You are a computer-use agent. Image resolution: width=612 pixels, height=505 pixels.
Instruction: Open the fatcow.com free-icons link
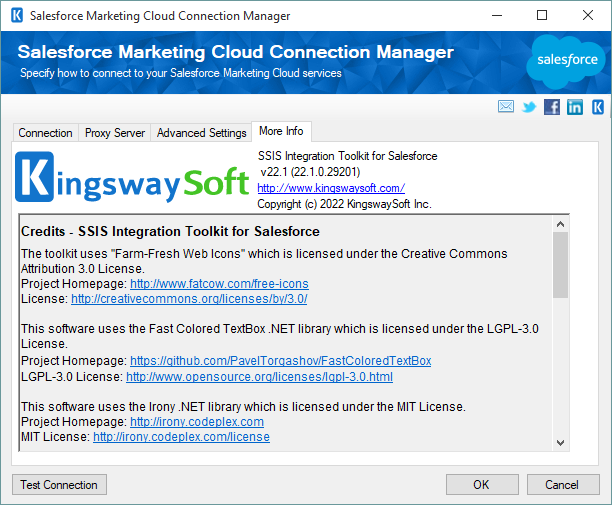[219, 284]
